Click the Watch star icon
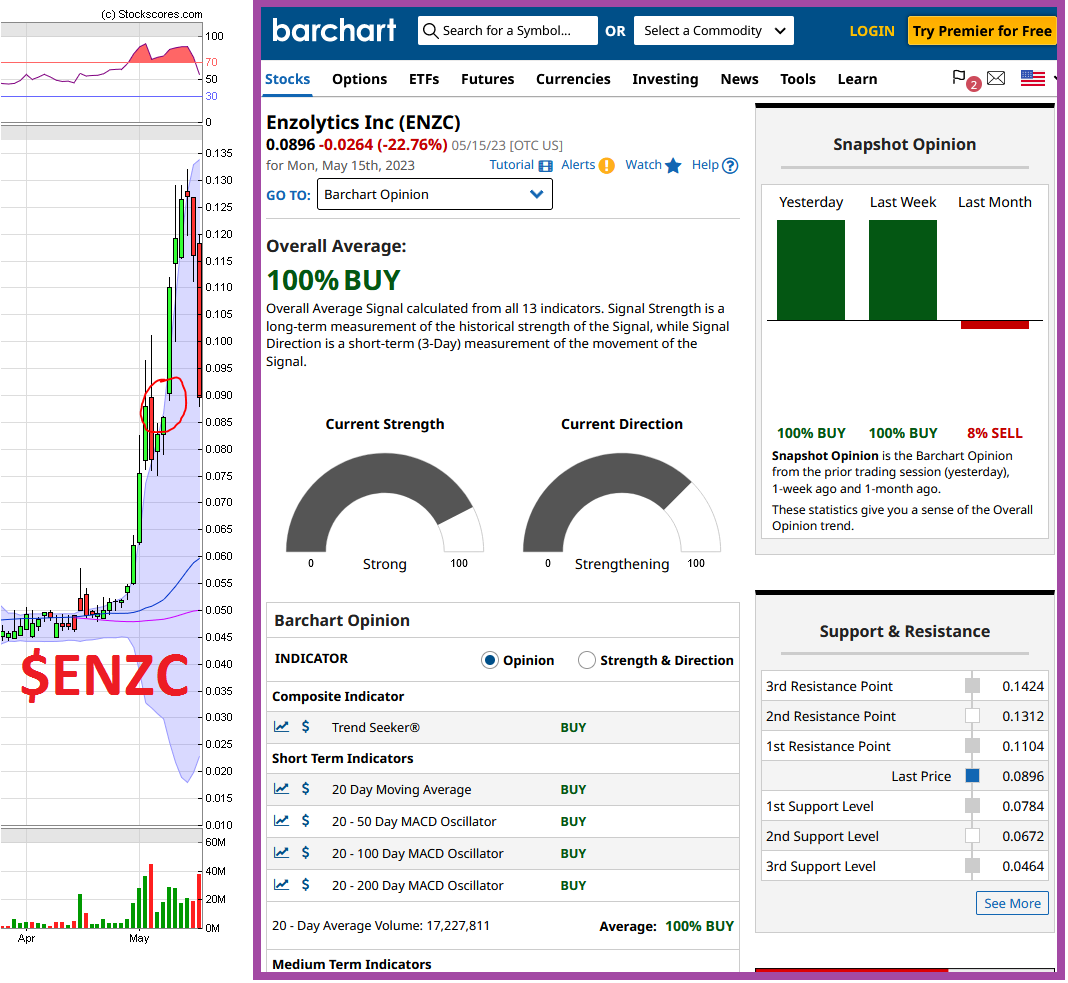This screenshot has width=1068, height=983. click(x=675, y=165)
